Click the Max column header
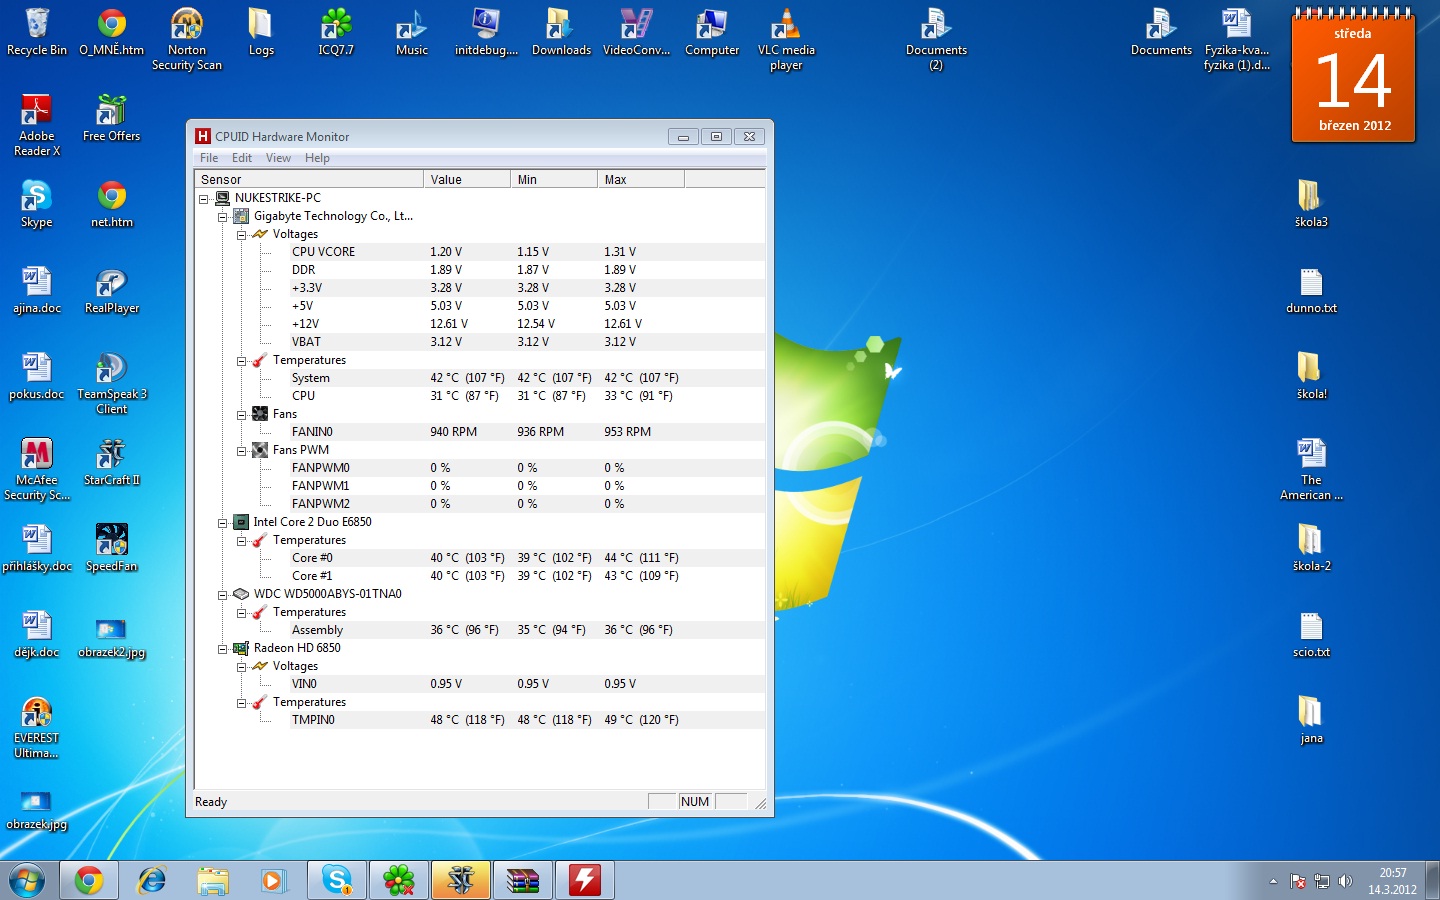 (641, 180)
